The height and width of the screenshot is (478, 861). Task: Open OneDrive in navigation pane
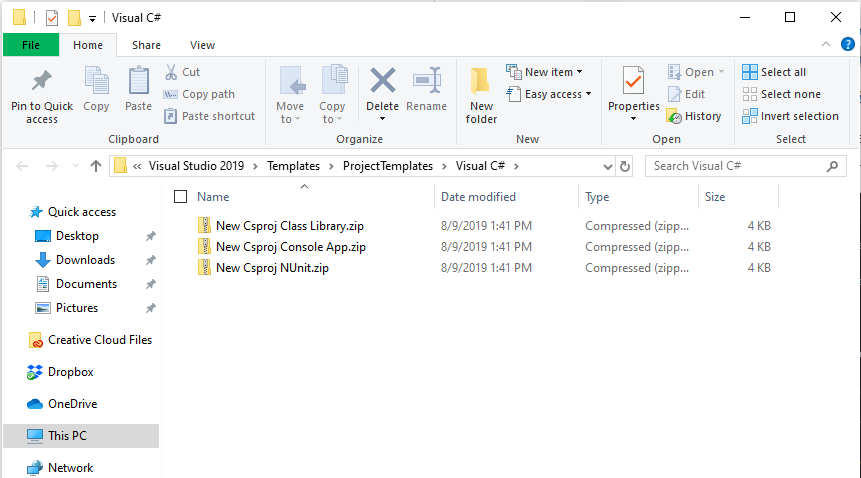[x=62, y=403]
